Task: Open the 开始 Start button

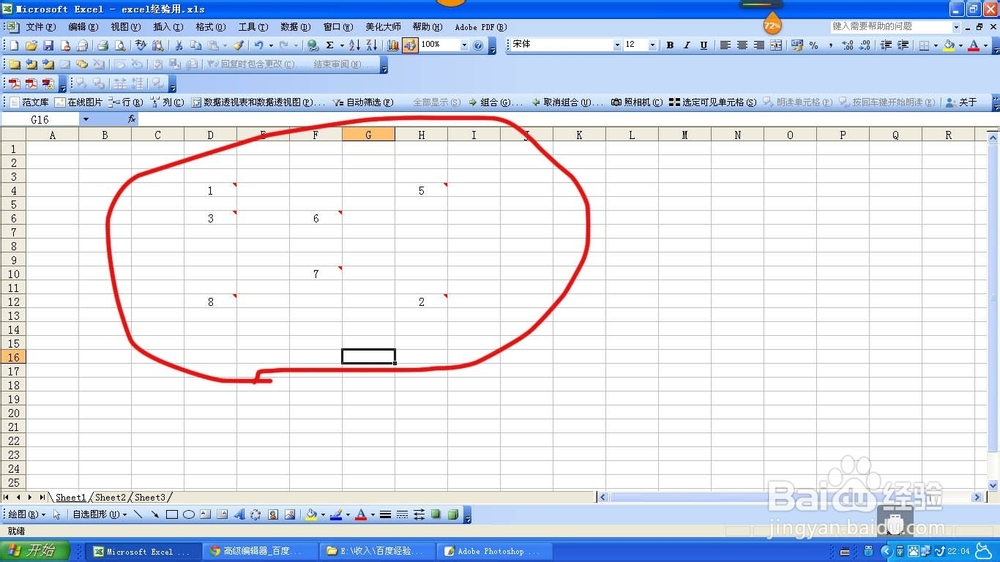Action: (x=34, y=551)
